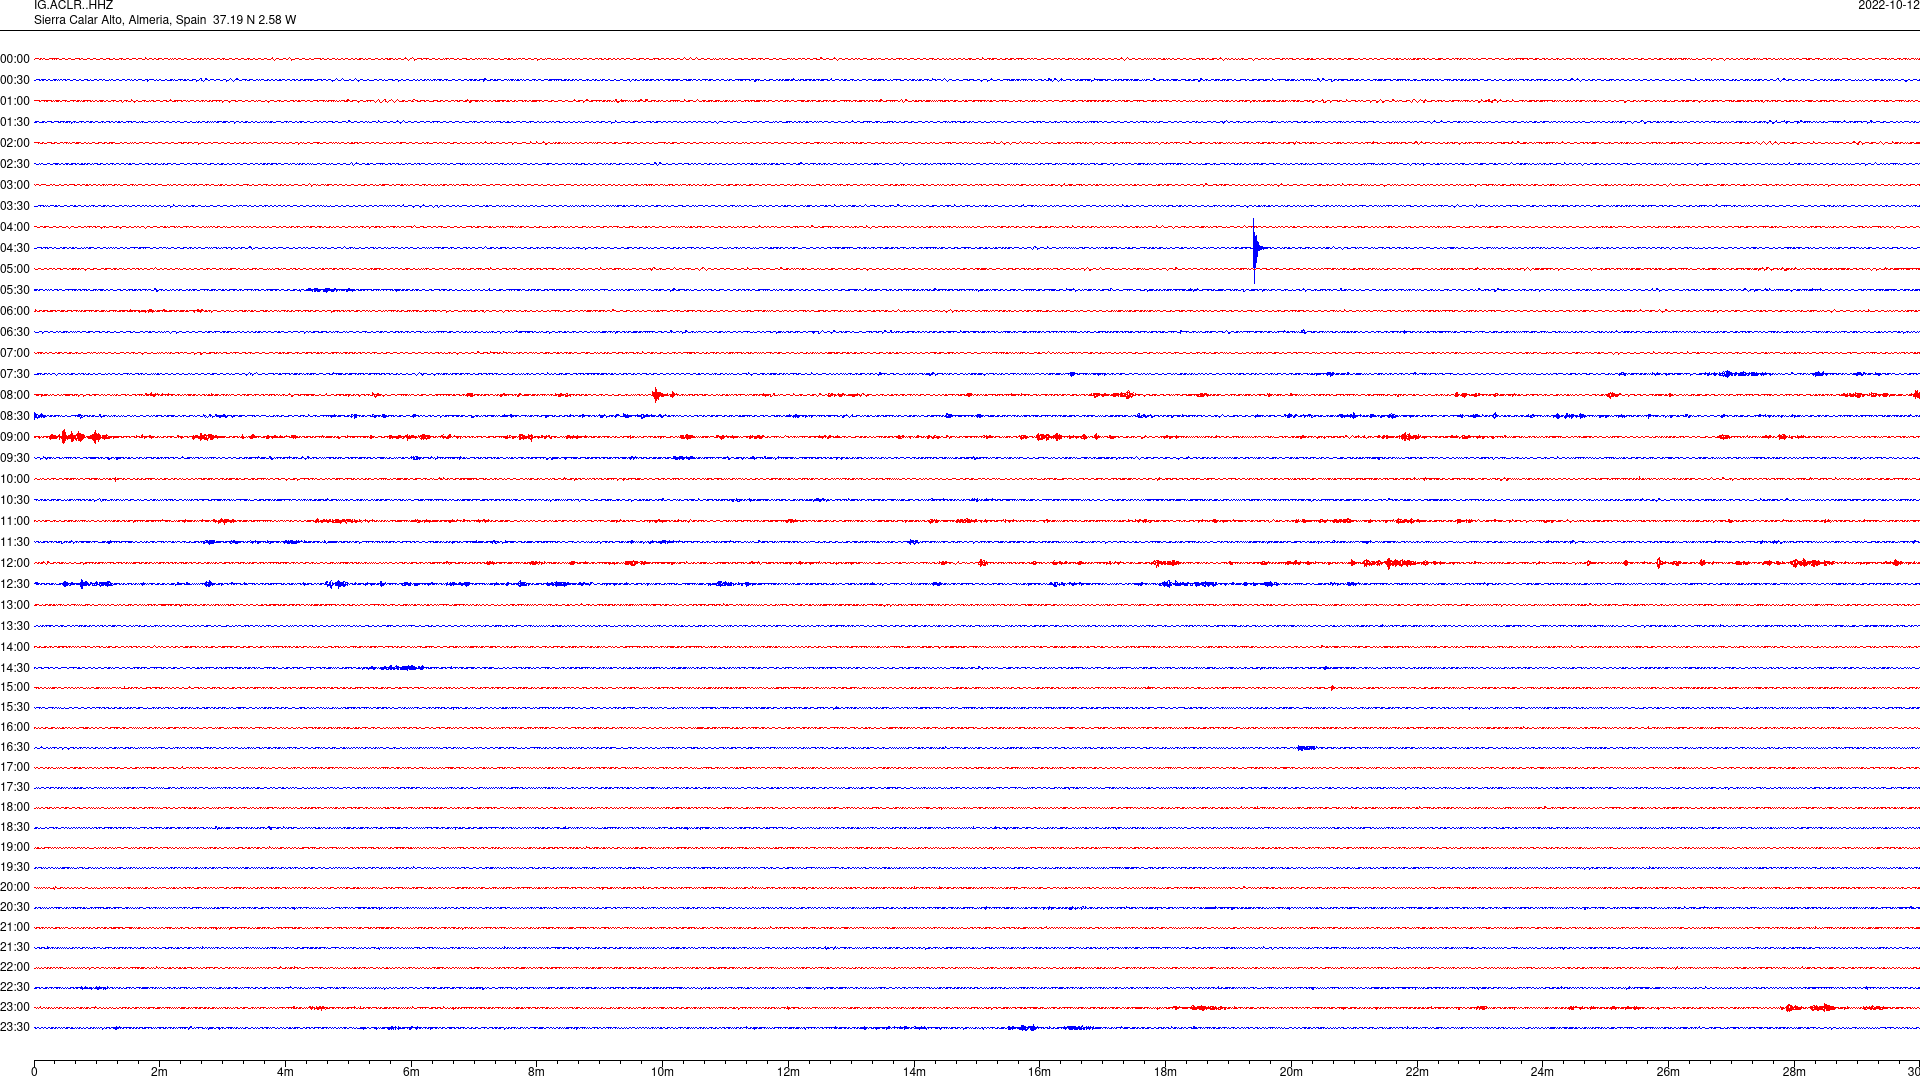Select the 2022-10-12 date label
Image resolution: width=1920 pixels, height=1080 pixels.
click(x=1888, y=6)
